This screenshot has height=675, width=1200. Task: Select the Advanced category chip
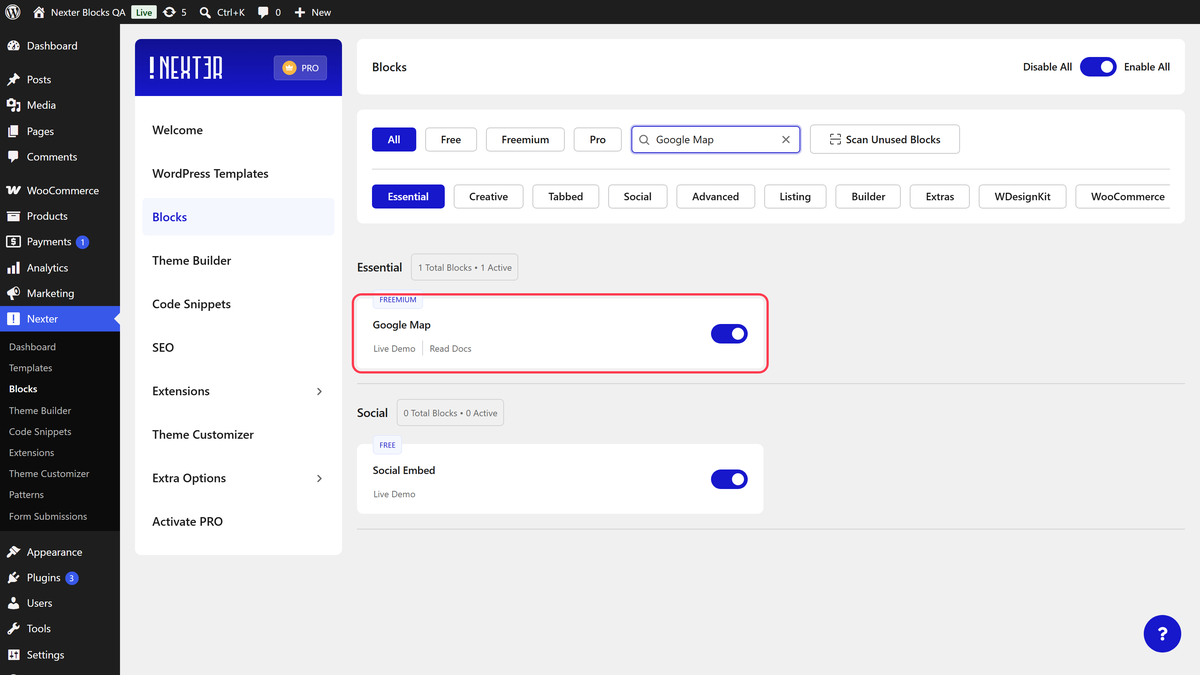tap(716, 197)
